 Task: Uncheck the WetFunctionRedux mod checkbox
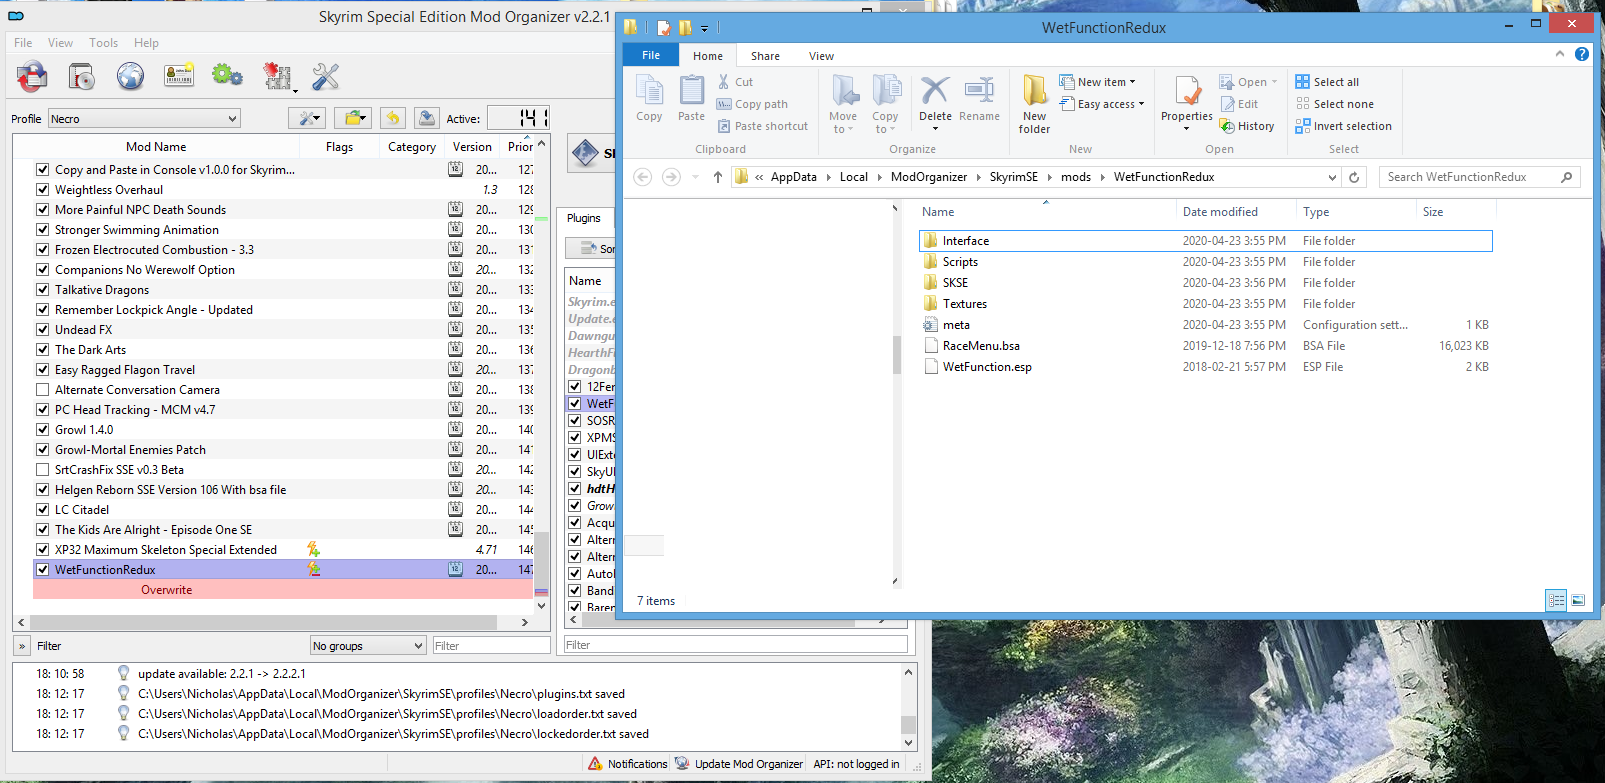coord(42,570)
